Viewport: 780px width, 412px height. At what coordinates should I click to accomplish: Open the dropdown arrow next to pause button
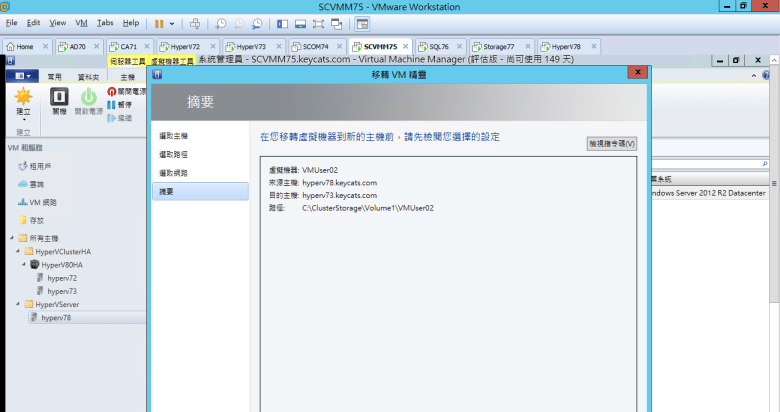[172, 22]
